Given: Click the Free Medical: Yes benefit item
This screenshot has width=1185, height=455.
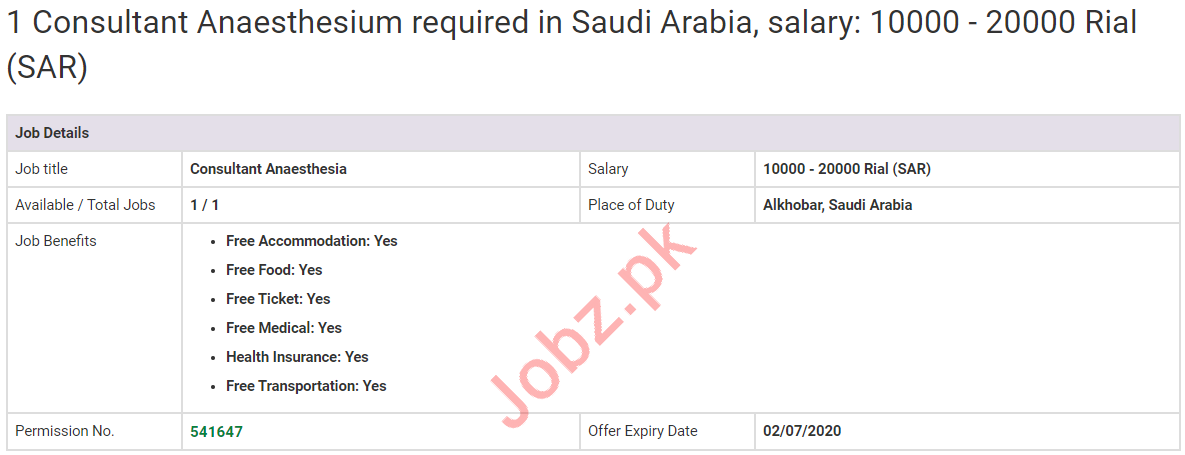Looking at the screenshot, I should pos(284,328).
